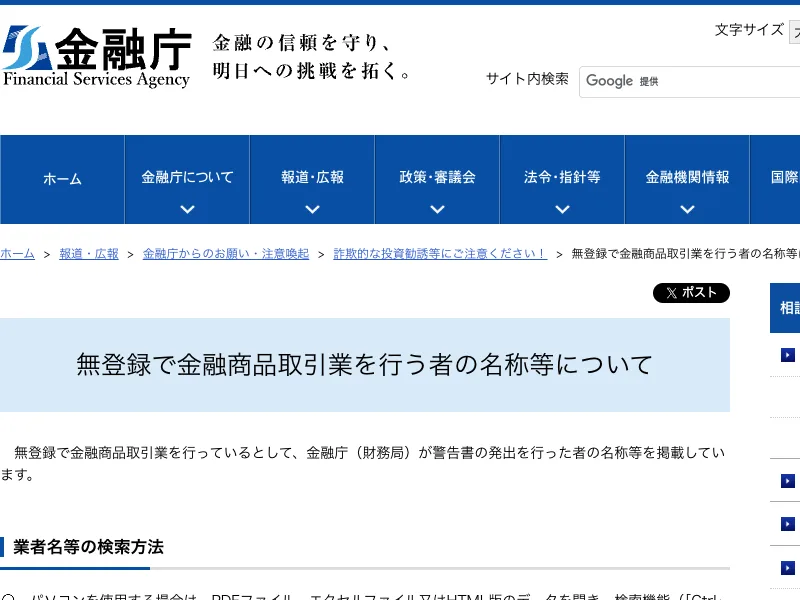Expand chevron under 法令・指針等
Viewport: 800px width, 600px height.
562,209
